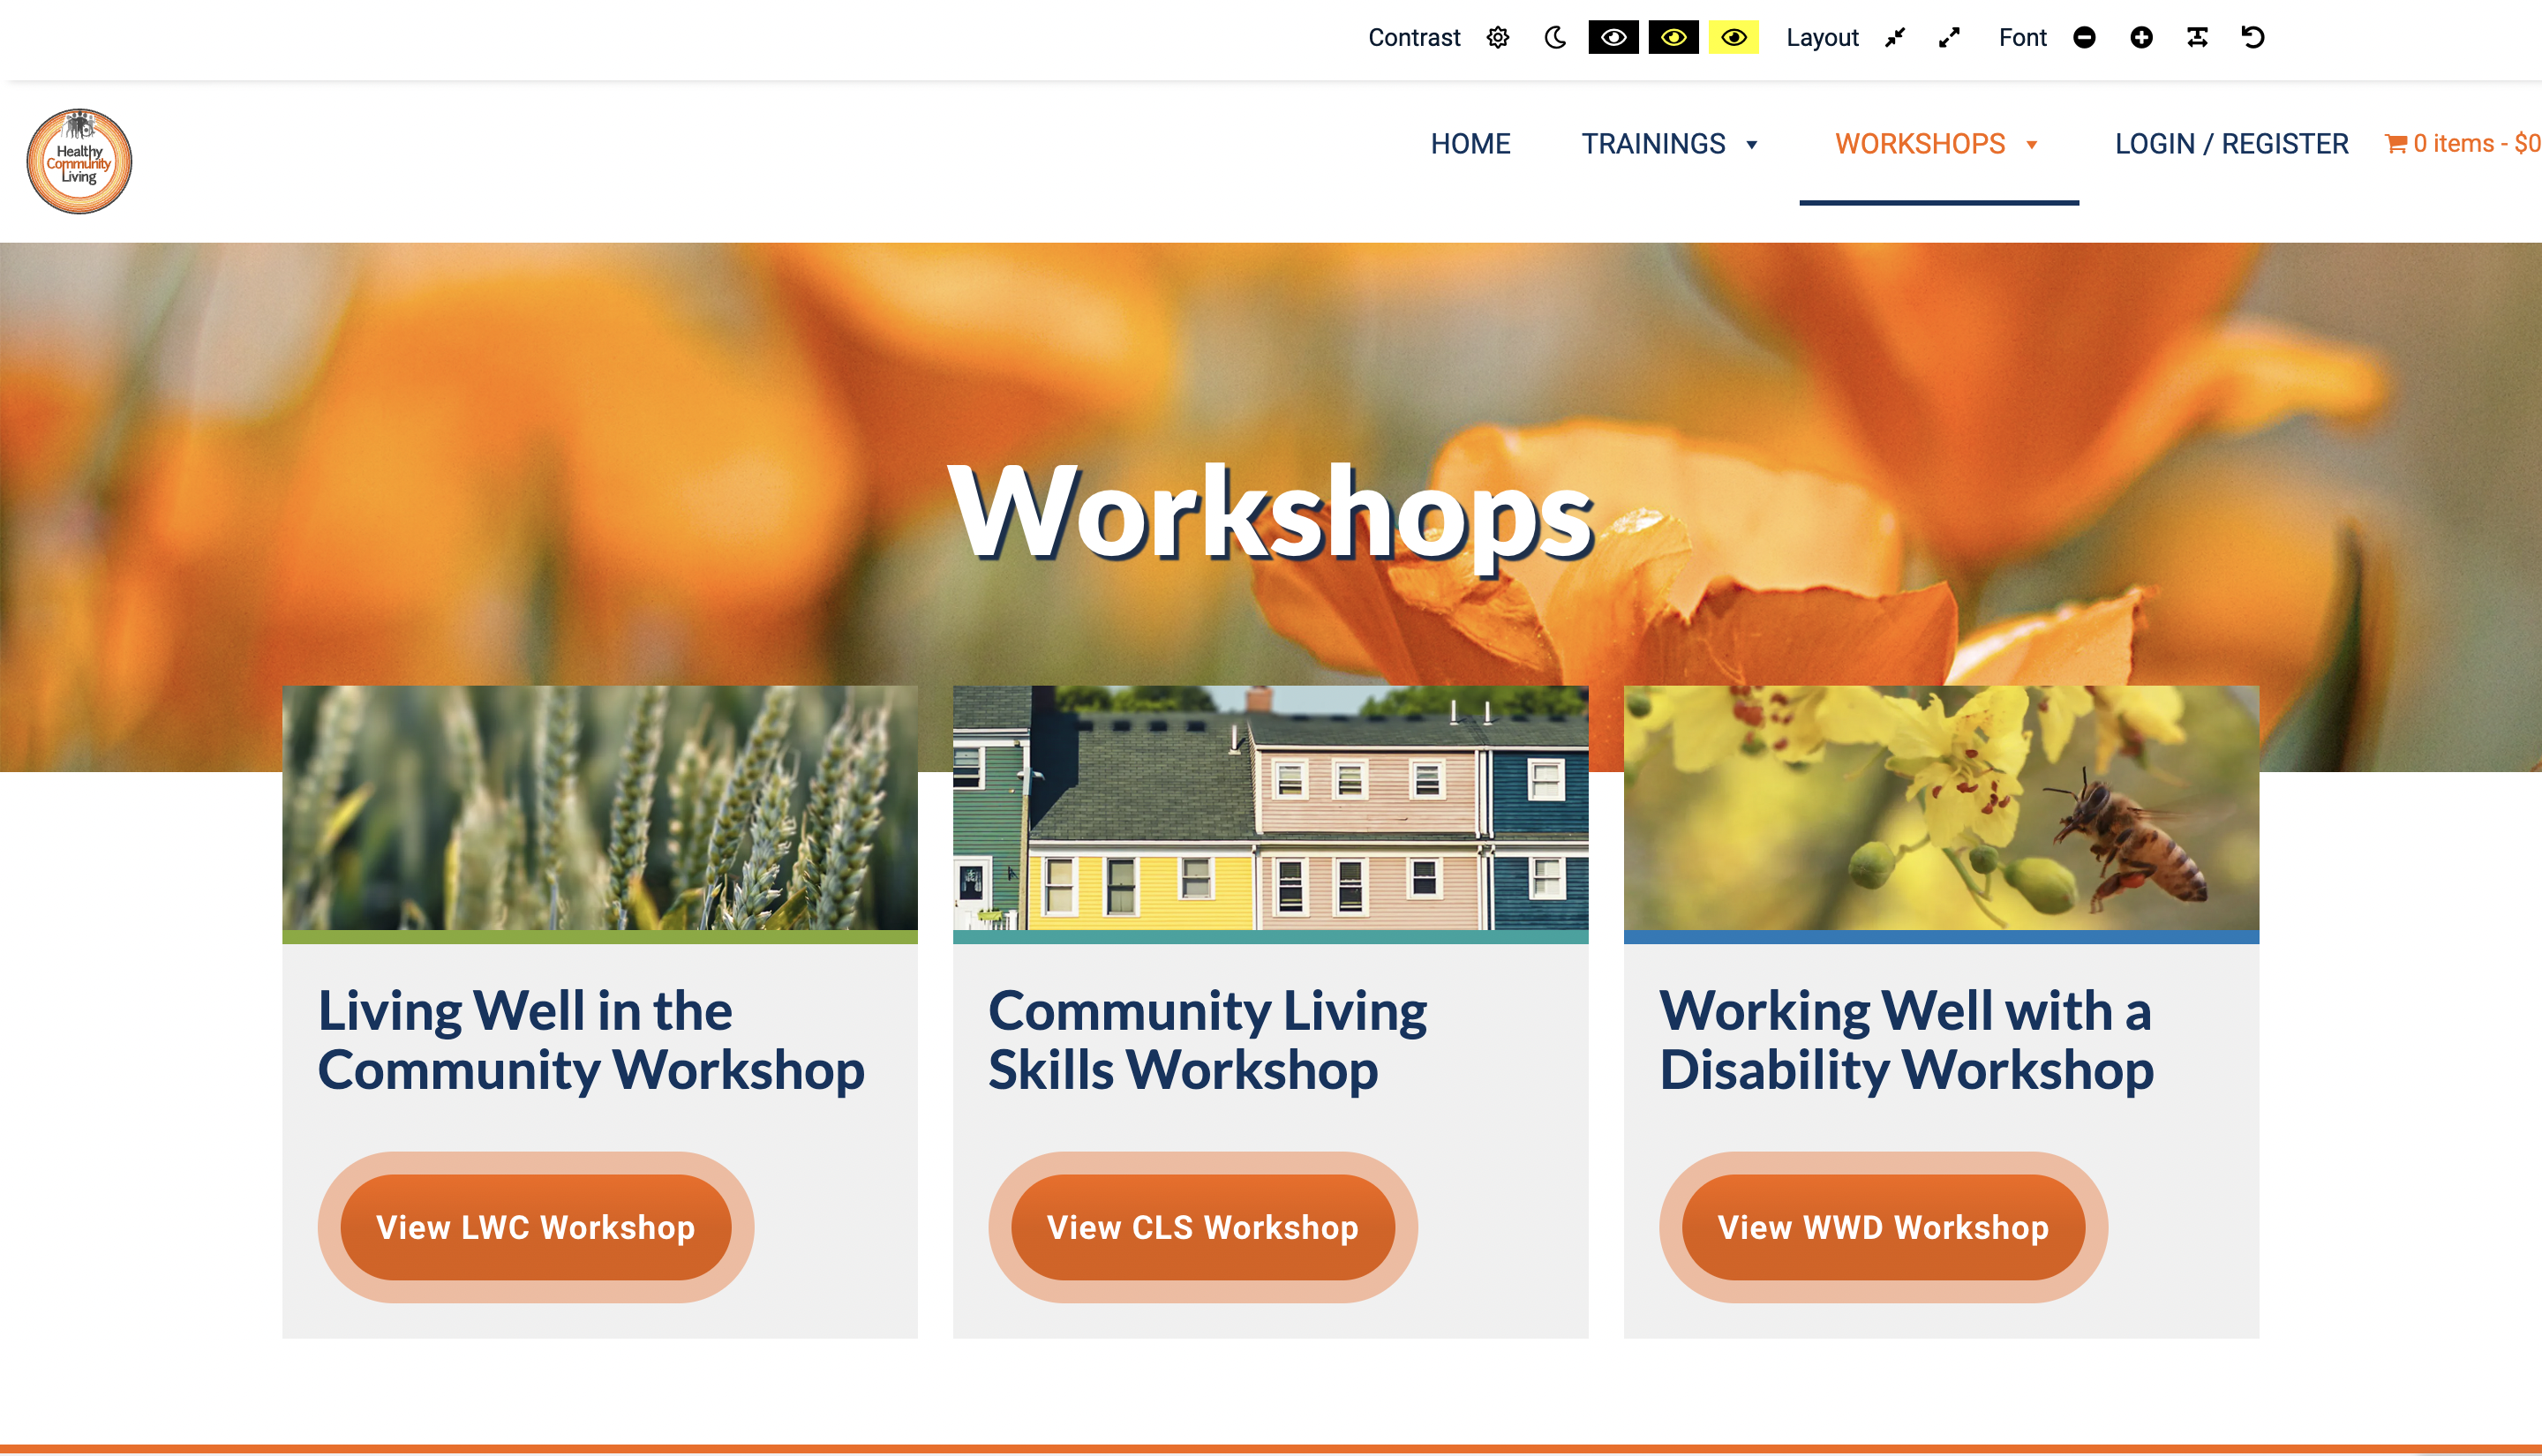Click View LWC Workshop button
The image size is (2542, 1456).
pyautogui.click(x=536, y=1227)
